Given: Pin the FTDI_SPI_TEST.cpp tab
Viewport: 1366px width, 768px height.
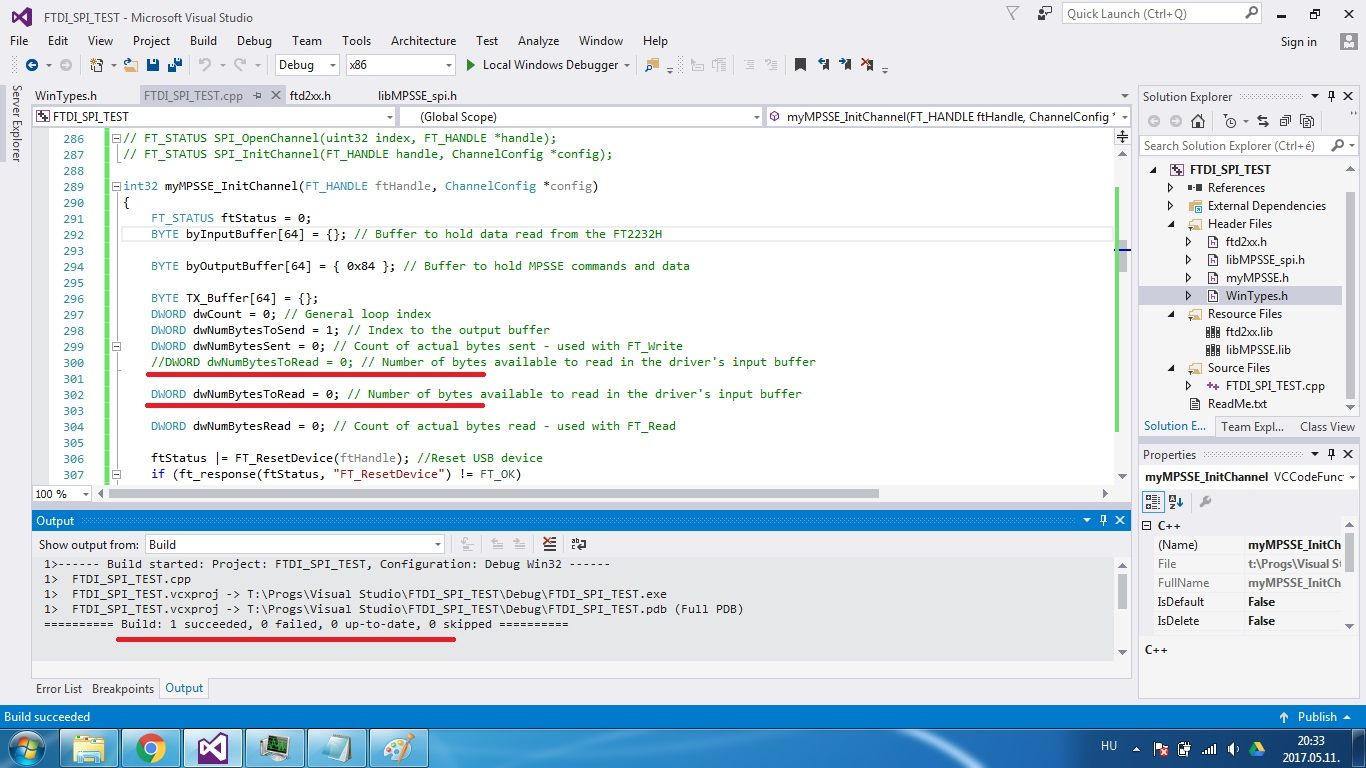Looking at the screenshot, I should coord(257,96).
